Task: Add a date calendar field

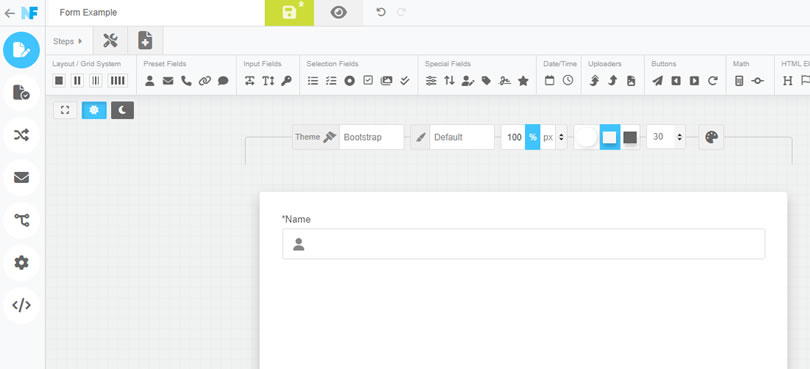Action: (550, 81)
